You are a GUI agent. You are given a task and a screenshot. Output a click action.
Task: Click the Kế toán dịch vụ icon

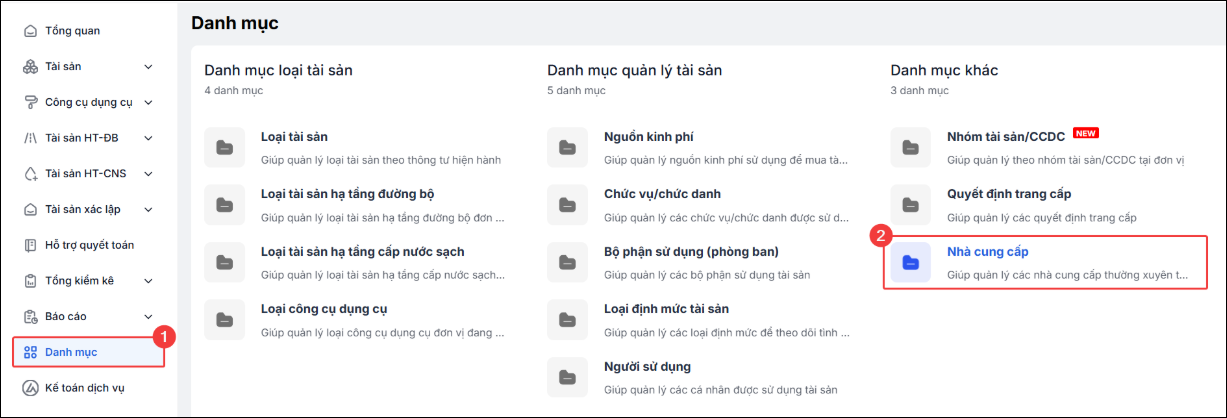31,387
